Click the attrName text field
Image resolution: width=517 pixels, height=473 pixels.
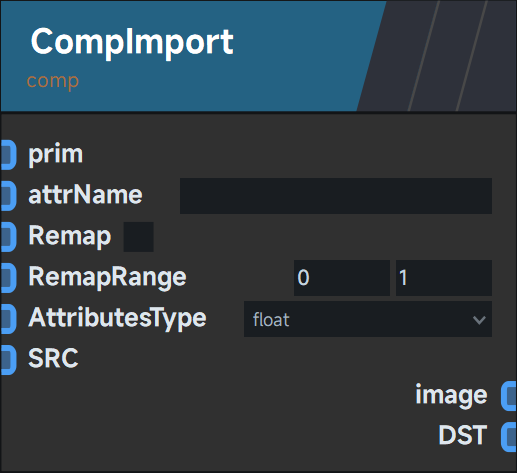coord(336,196)
